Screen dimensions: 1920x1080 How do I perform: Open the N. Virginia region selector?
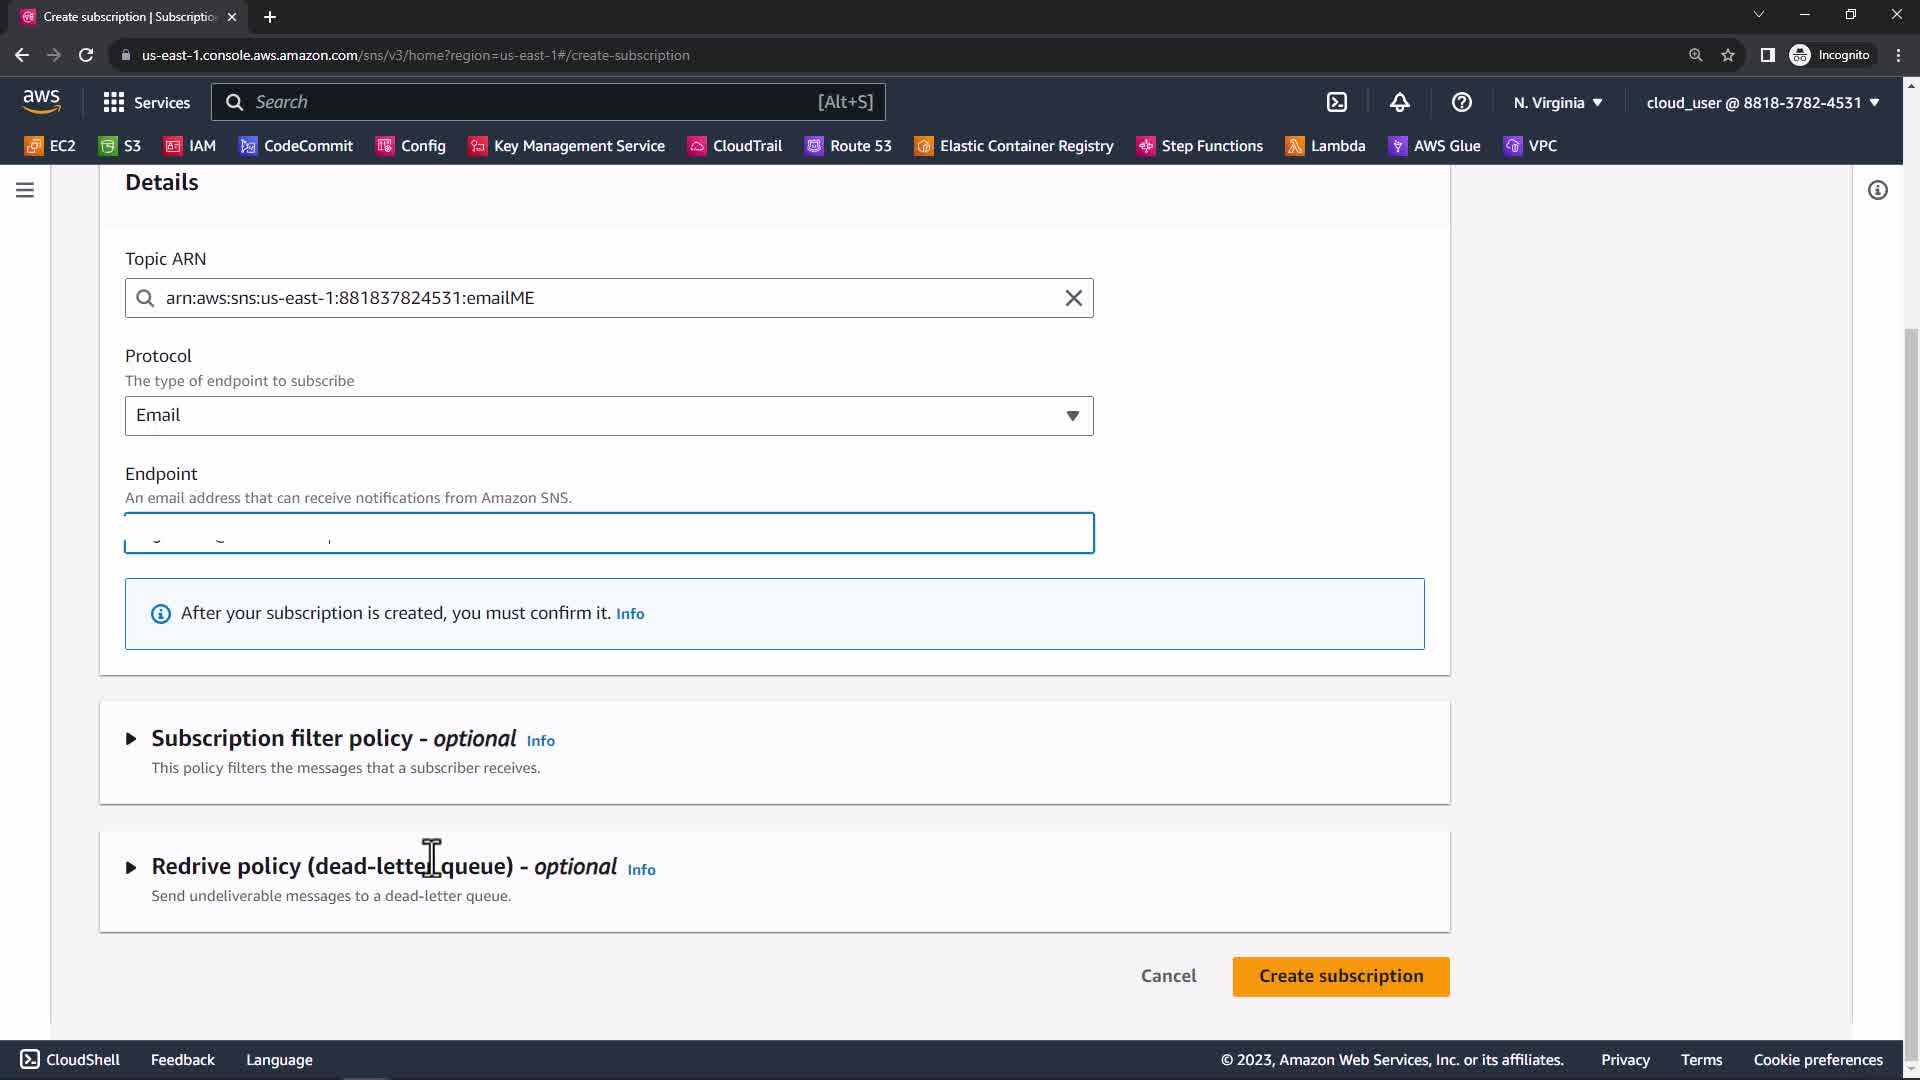tap(1557, 102)
